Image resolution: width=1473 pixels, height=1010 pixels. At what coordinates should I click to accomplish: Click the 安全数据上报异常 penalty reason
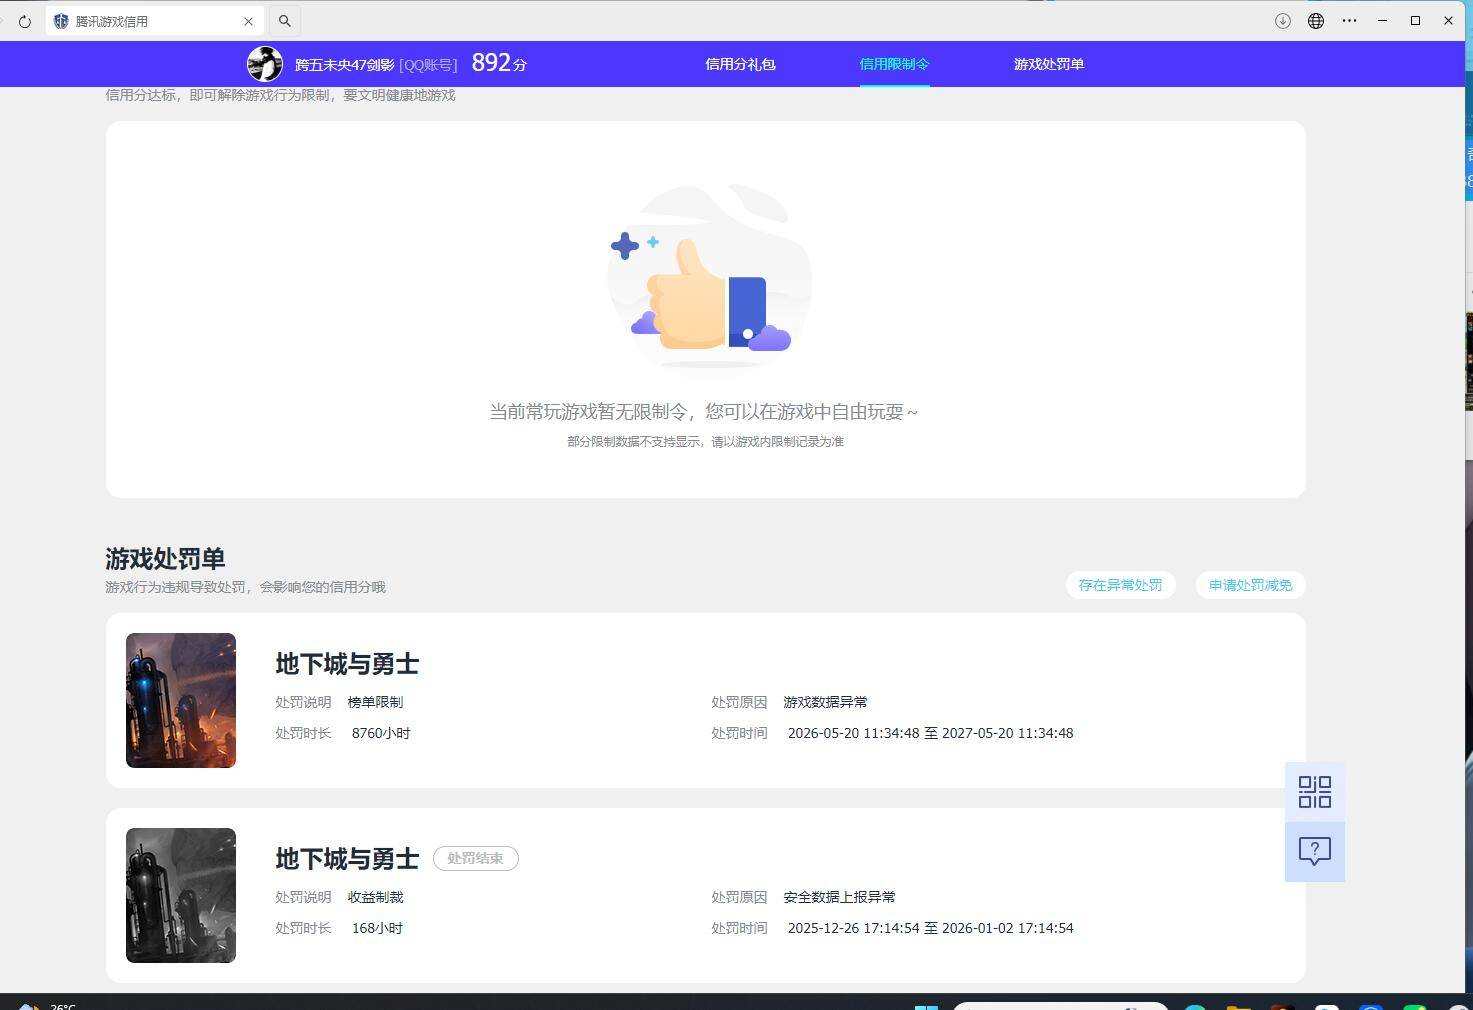point(839,897)
